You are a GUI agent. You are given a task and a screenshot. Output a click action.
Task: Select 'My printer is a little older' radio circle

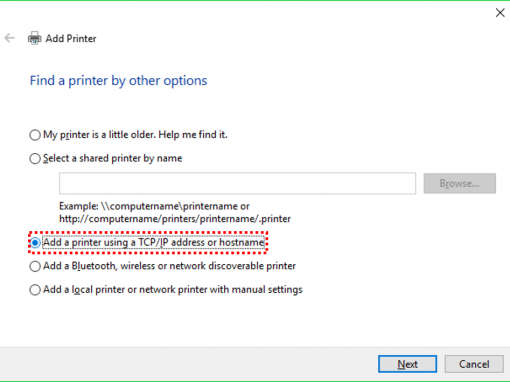click(35, 135)
